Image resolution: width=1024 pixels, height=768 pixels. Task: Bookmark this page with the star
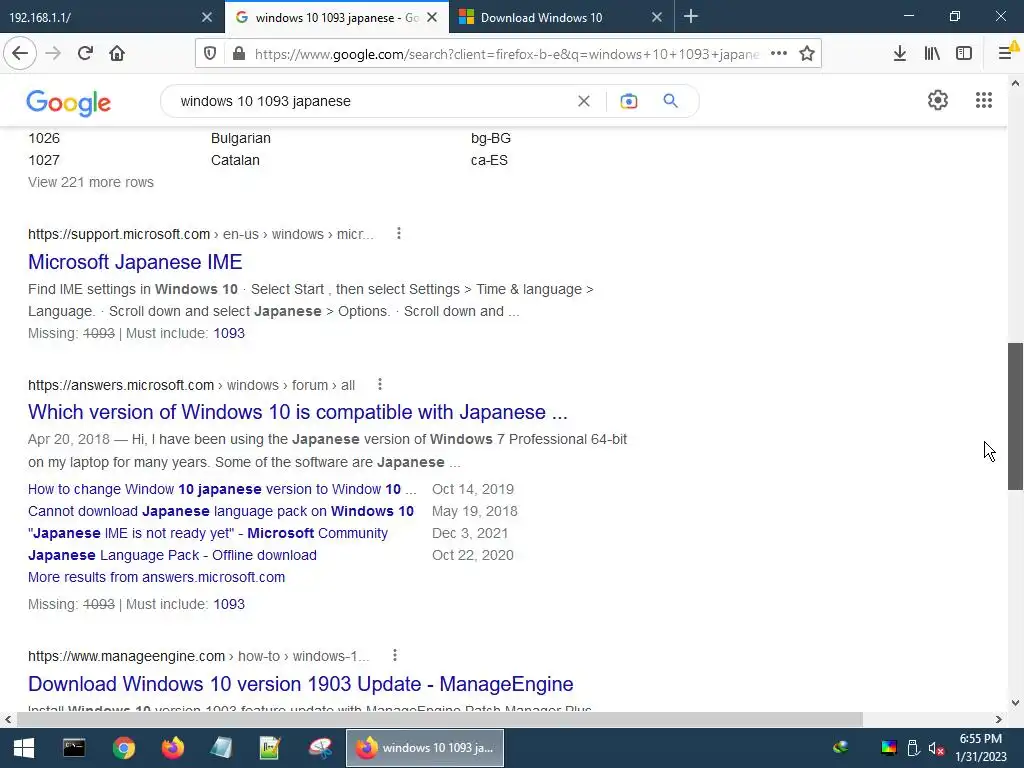click(807, 54)
